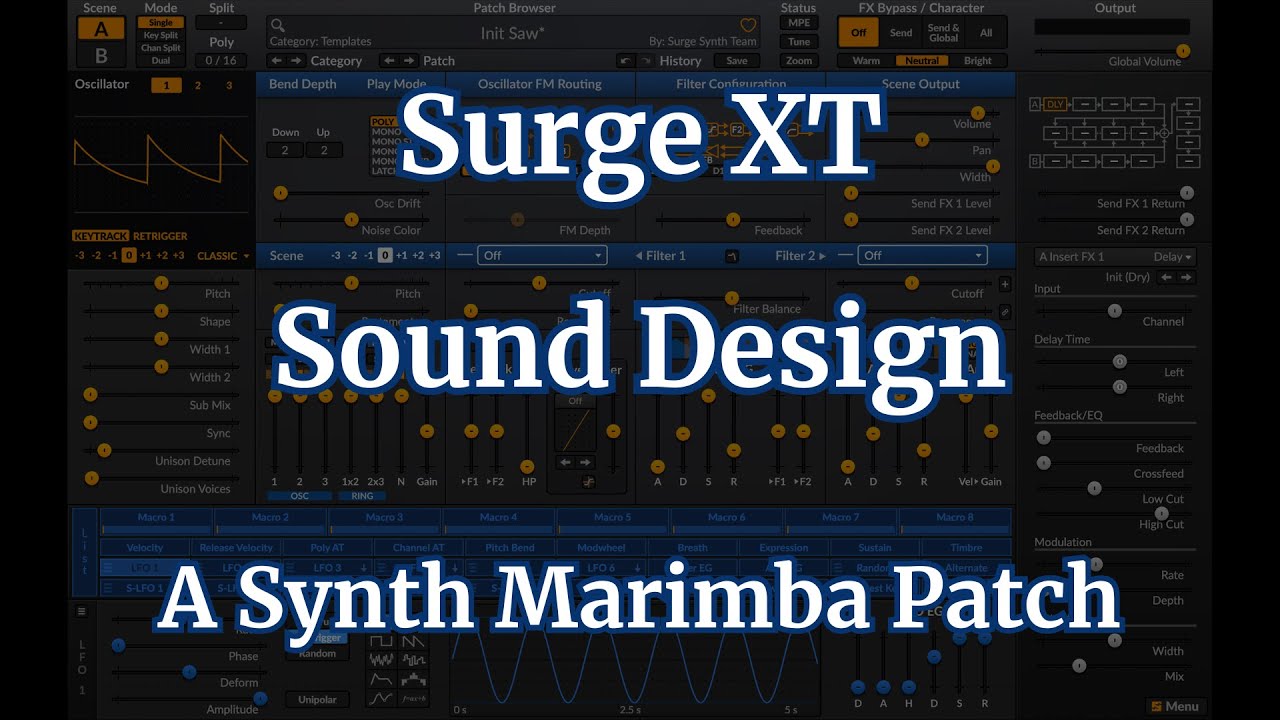1280x720 pixels.
Task: Open the Delay effect type dropdown
Action: point(1173,257)
